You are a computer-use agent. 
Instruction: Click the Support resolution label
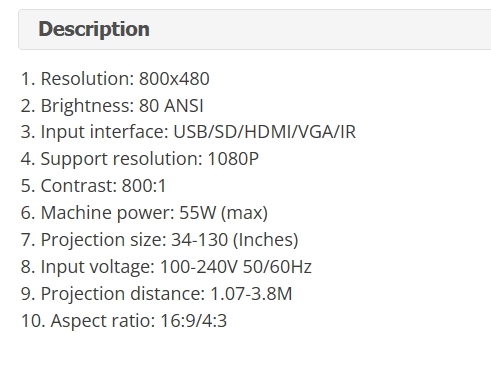(x=122, y=159)
